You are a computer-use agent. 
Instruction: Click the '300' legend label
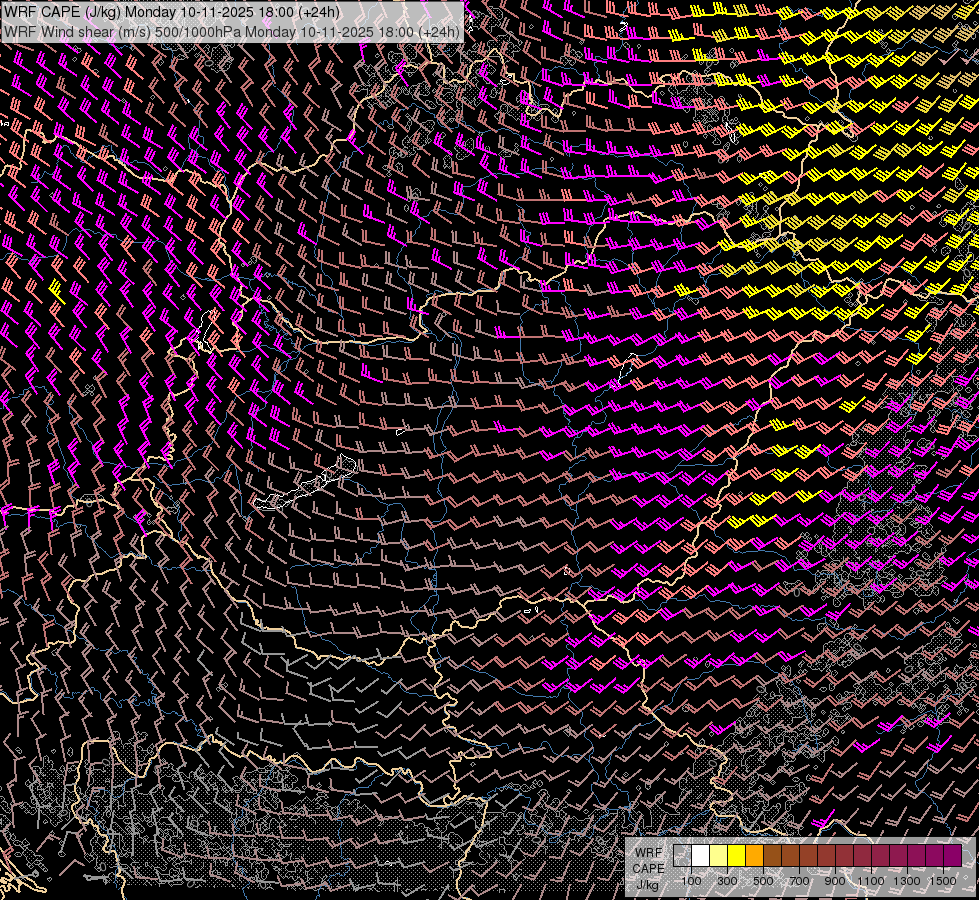coord(727,881)
